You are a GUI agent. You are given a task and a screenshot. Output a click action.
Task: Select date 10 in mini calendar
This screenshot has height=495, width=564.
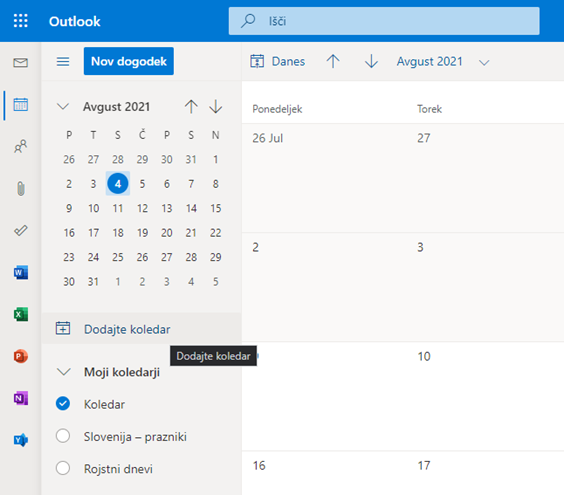94,208
